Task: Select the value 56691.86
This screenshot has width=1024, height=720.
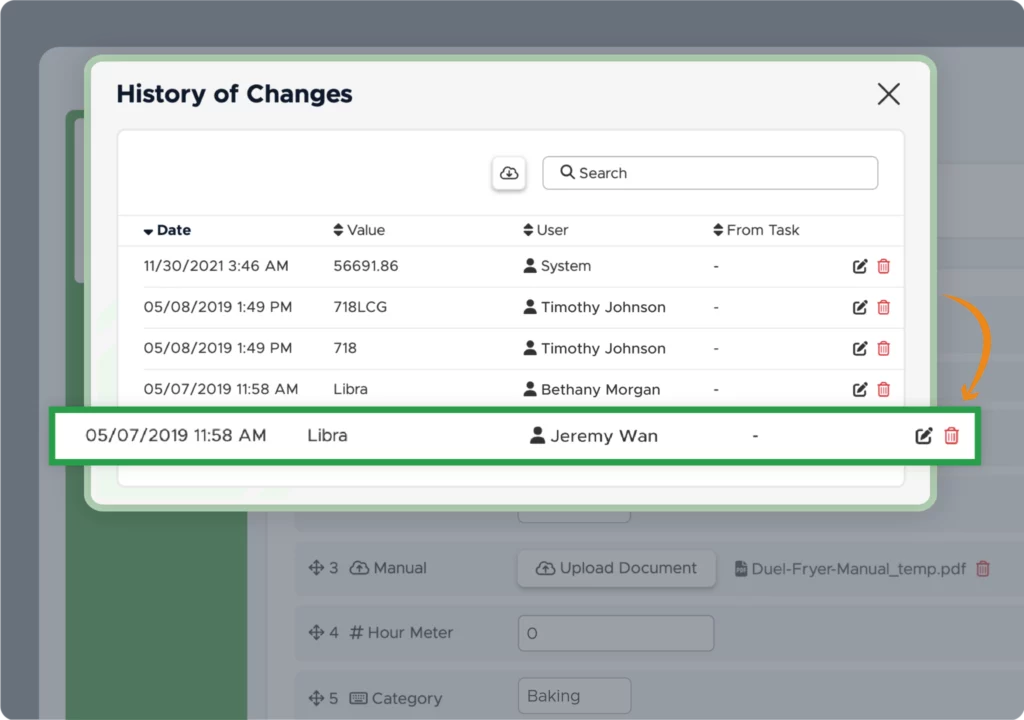Action: (x=366, y=266)
